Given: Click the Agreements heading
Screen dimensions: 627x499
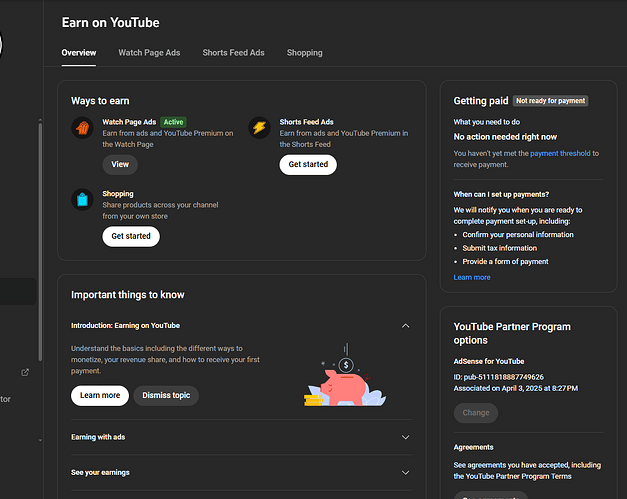Looking at the screenshot, I should [473, 447].
